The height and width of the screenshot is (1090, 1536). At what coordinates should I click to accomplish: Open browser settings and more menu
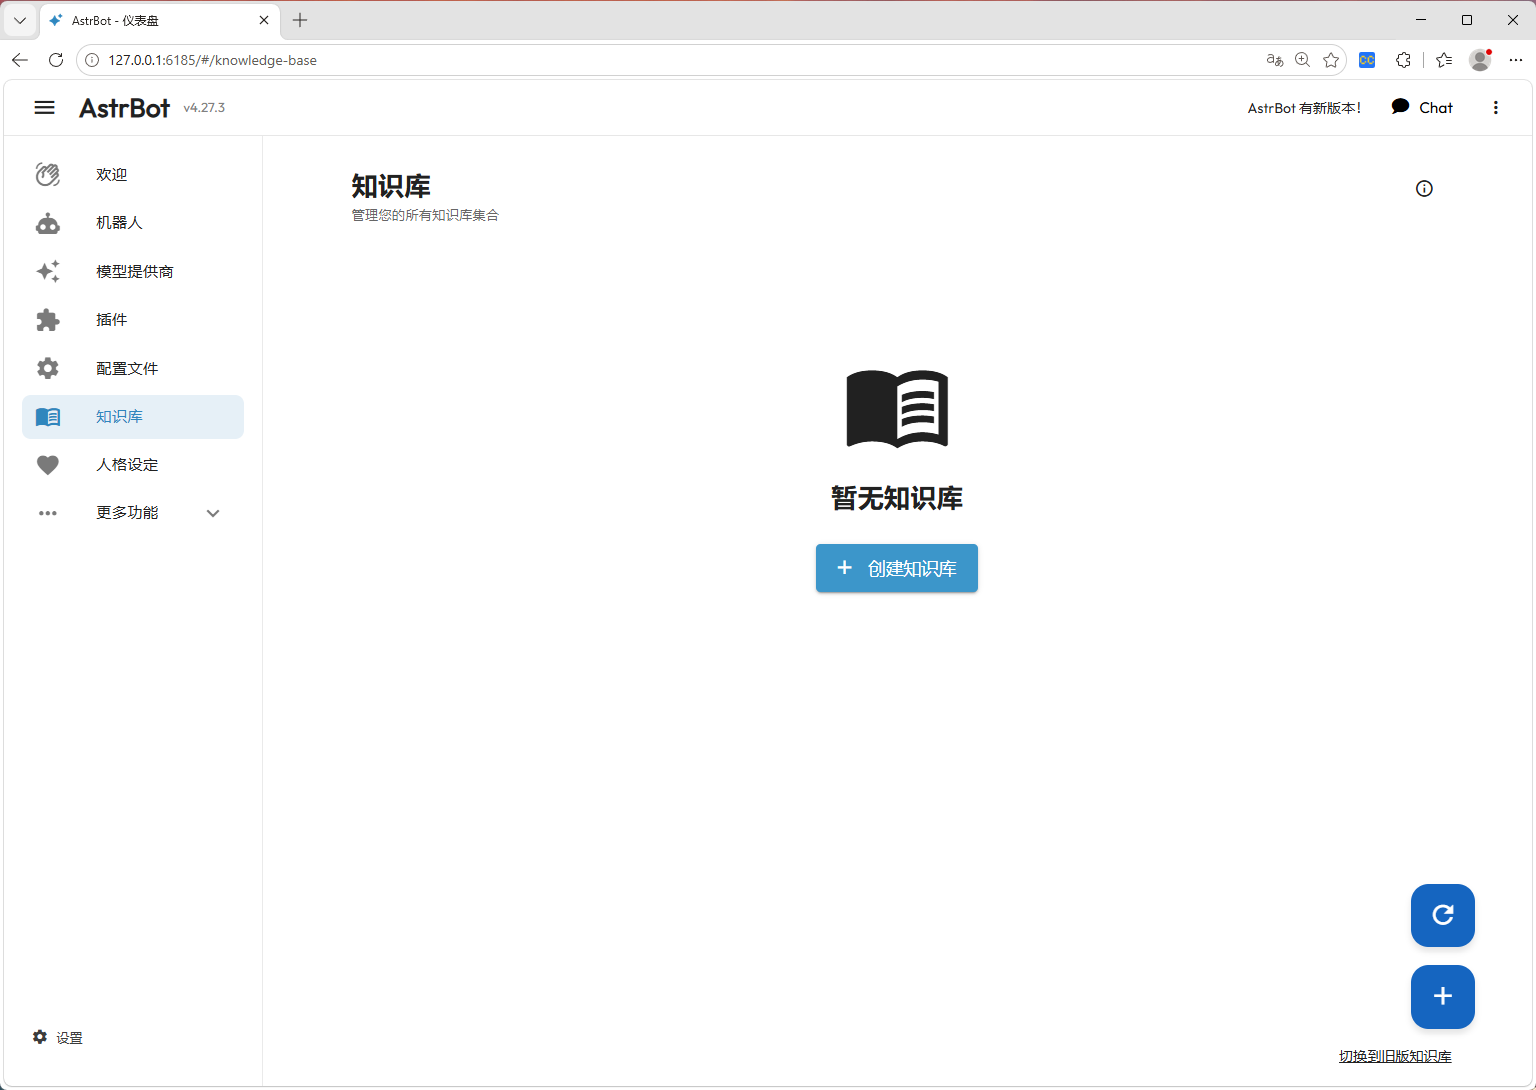[x=1516, y=60]
